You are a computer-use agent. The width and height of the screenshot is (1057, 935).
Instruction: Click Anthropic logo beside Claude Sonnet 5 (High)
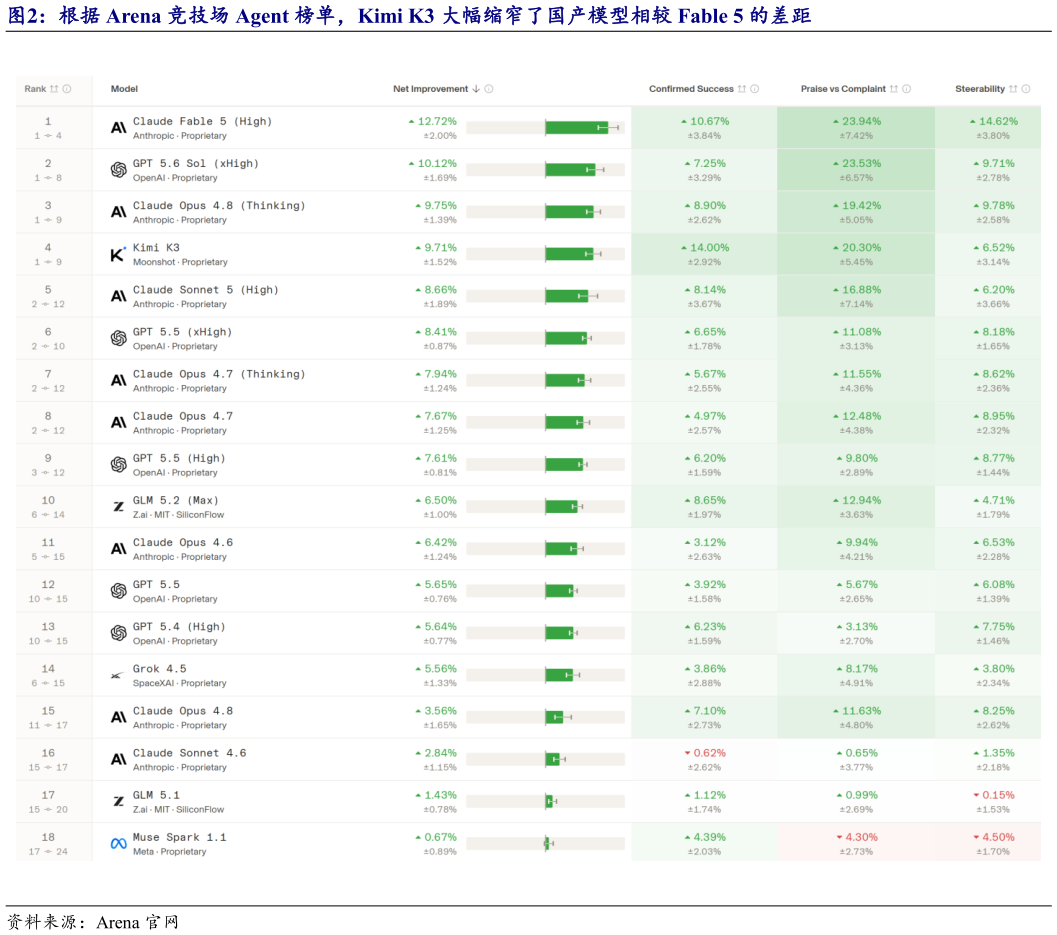tap(119, 297)
